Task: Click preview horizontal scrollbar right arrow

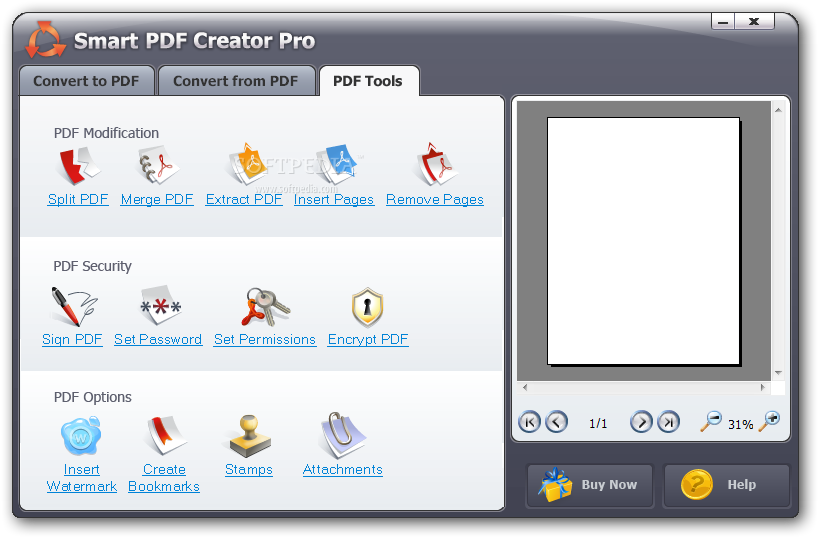Action: [763, 388]
